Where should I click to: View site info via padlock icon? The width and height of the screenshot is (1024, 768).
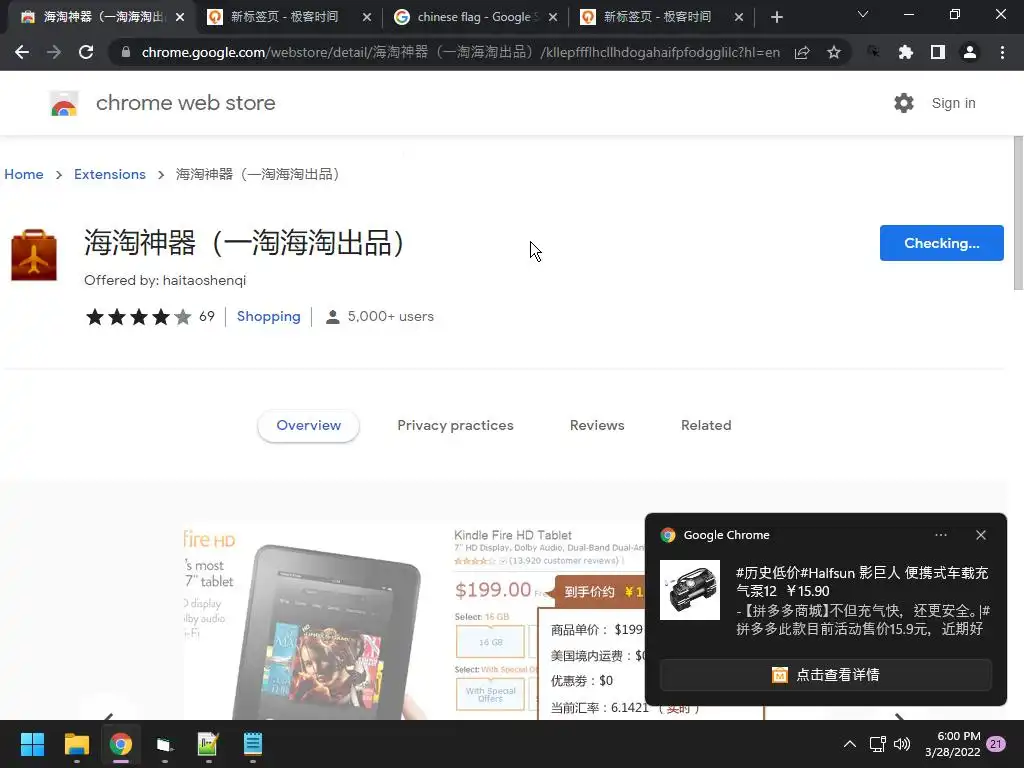tap(126, 52)
